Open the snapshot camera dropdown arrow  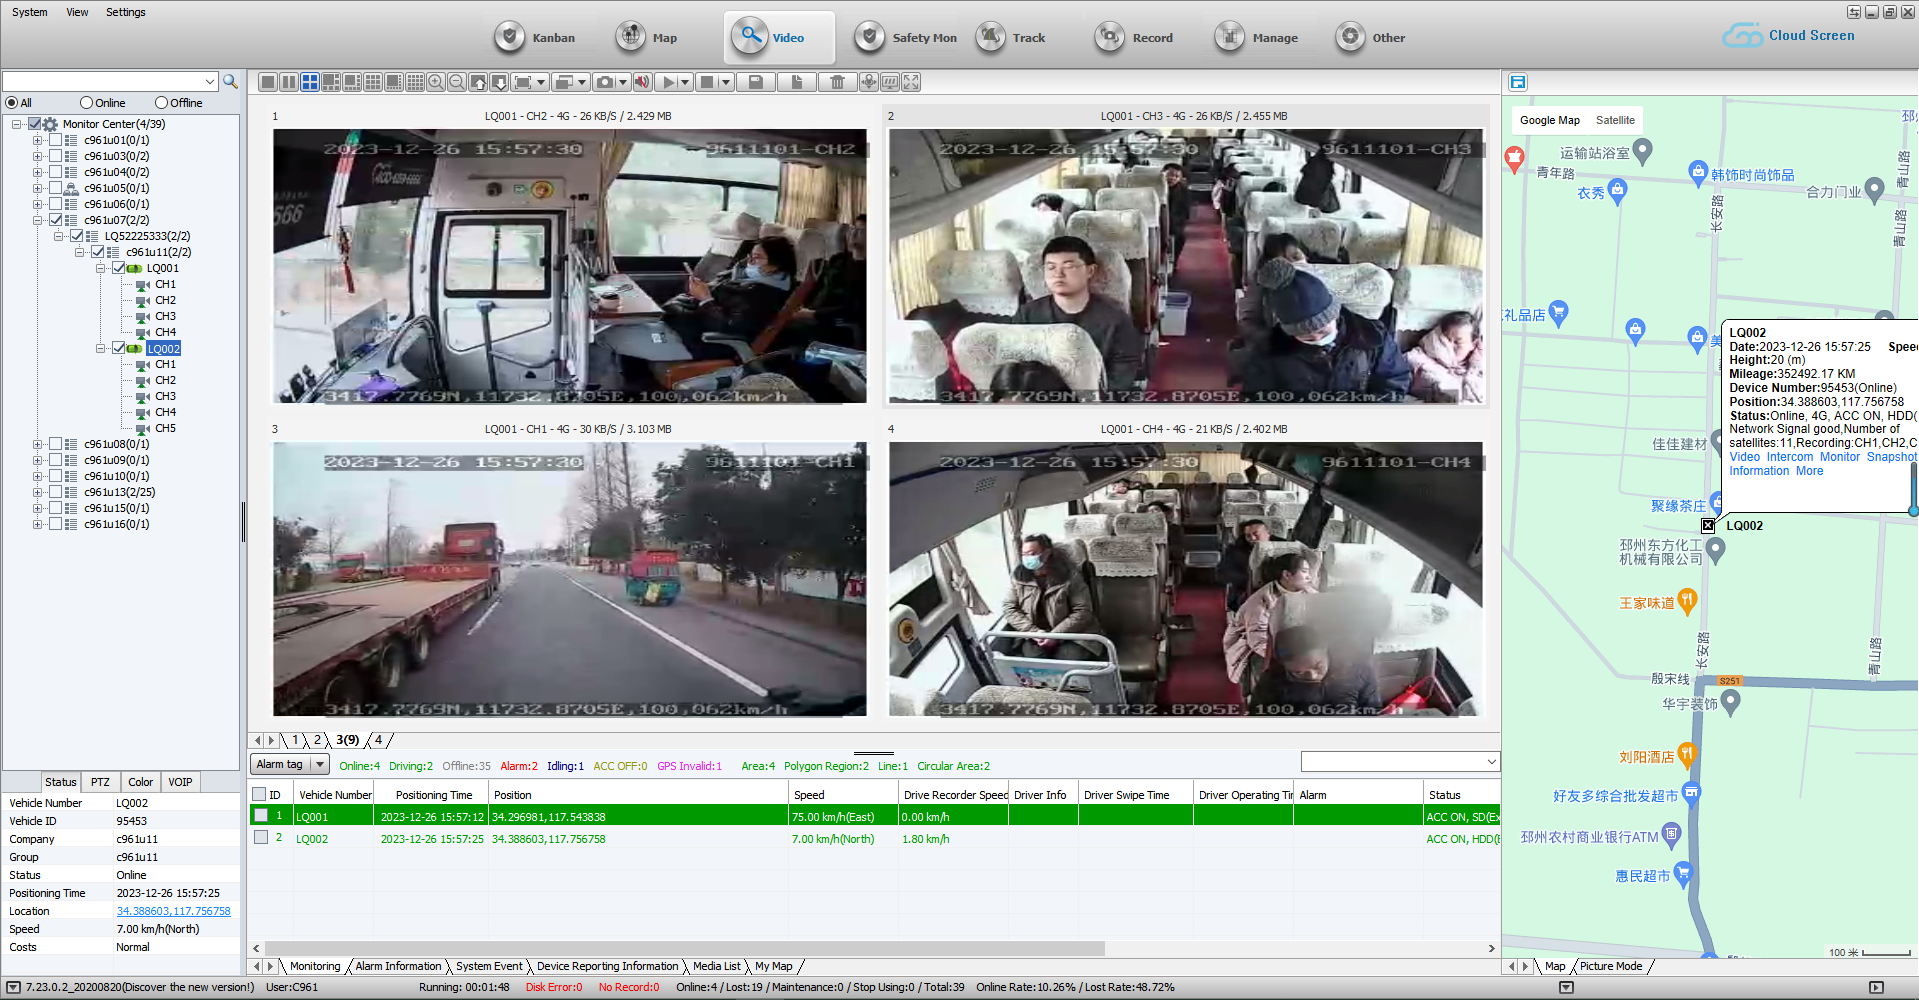click(623, 82)
